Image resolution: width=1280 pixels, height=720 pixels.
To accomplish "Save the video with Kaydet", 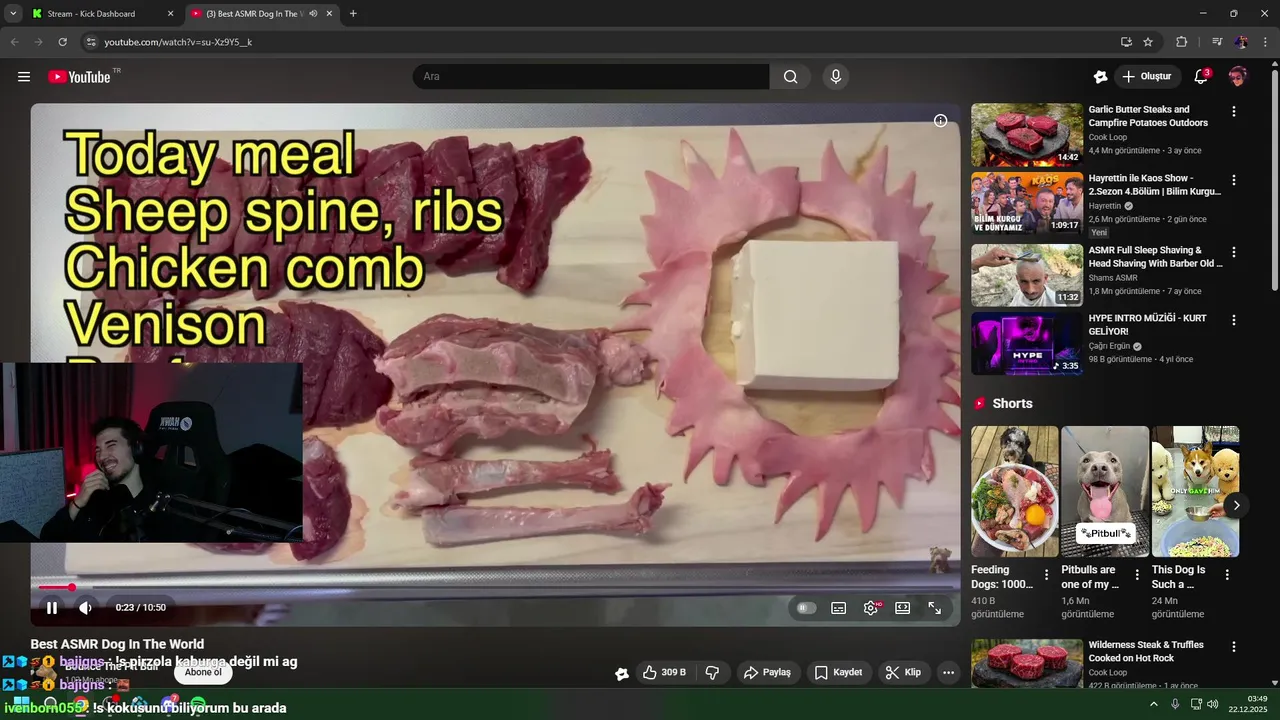I will (x=838, y=672).
